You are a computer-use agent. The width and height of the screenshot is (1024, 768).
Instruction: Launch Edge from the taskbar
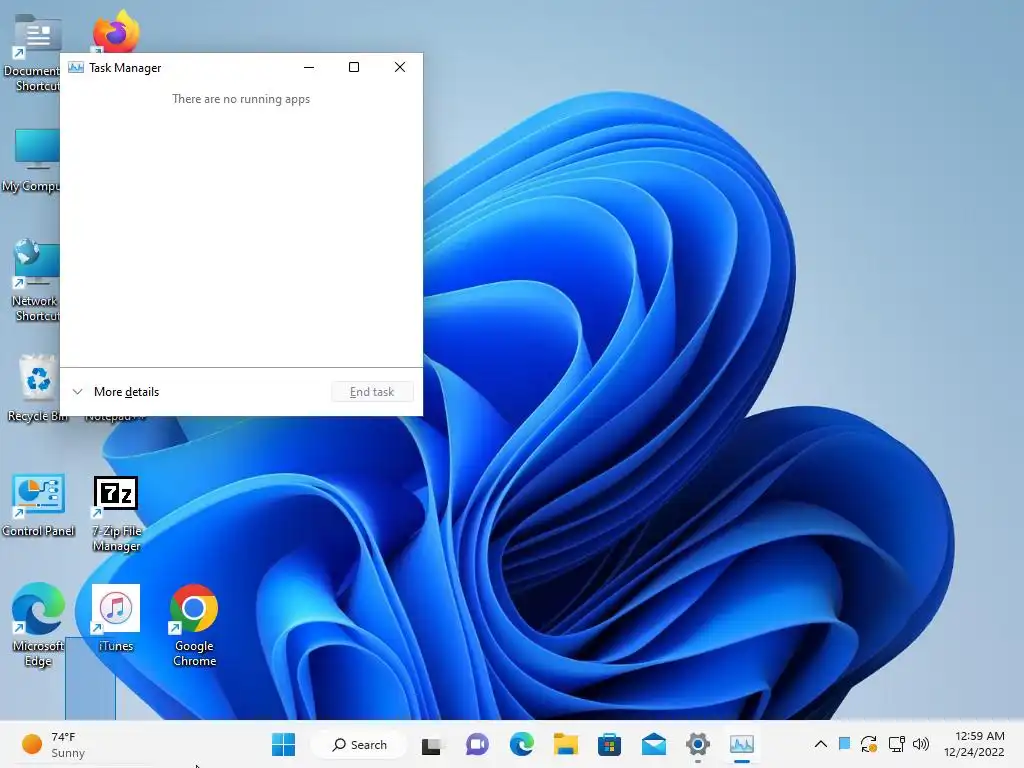[522, 744]
